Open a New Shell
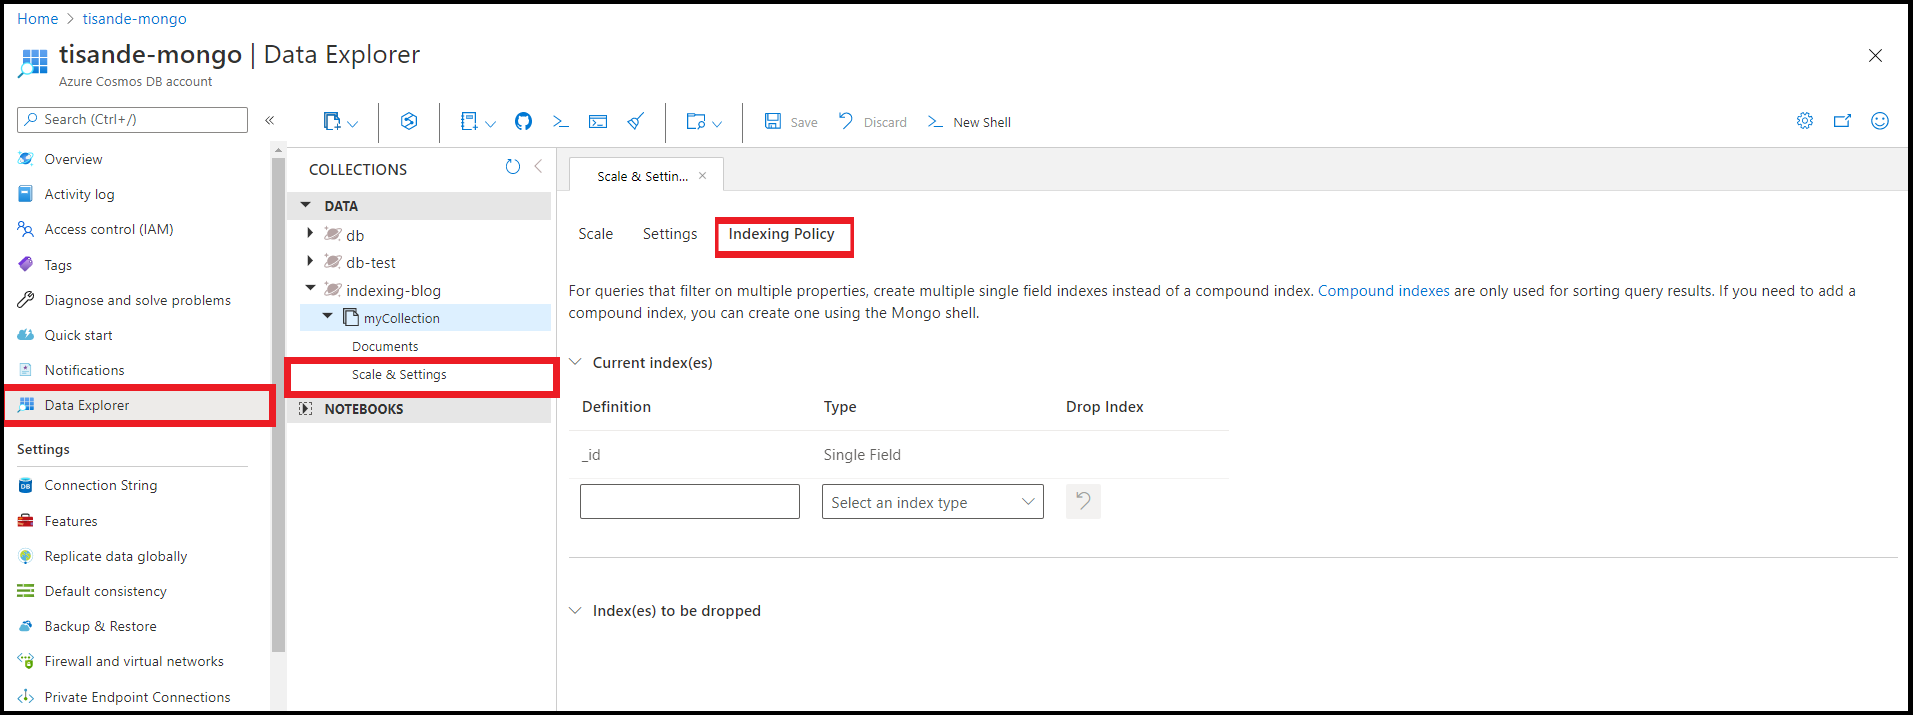1913x715 pixels. coord(969,122)
